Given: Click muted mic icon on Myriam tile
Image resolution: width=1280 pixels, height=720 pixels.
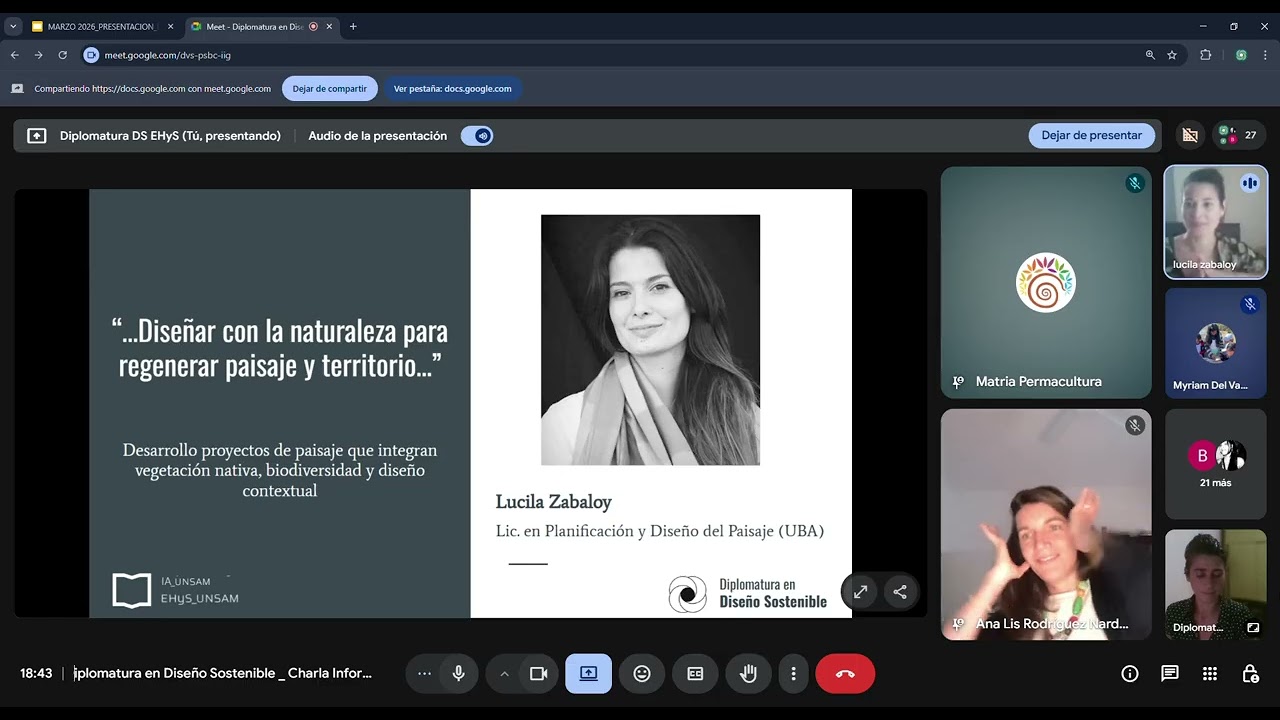Looking at the screenshot, I should click(x=1249, y=304).
